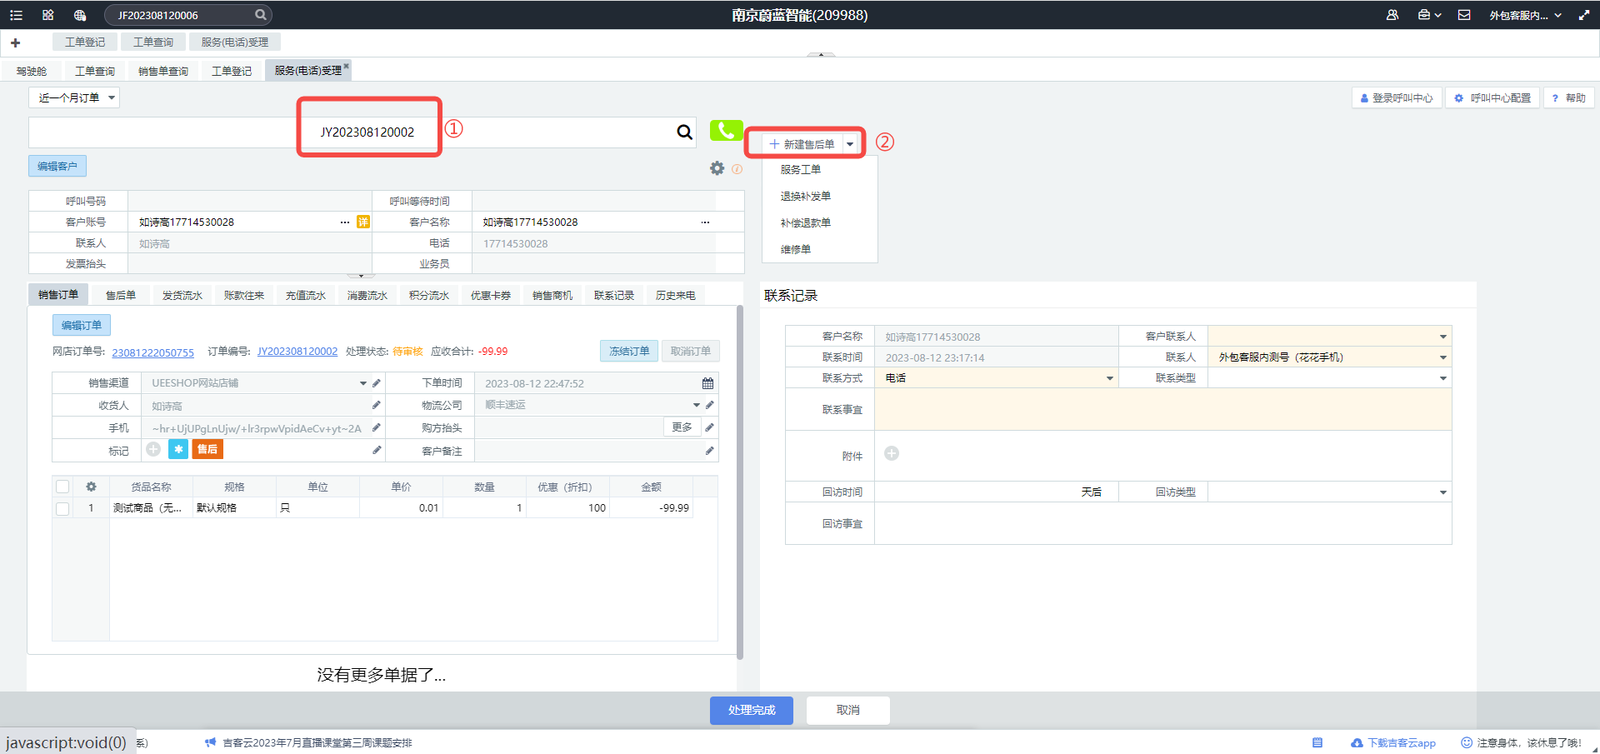Expand the 回访类型 dropdown
Screen dimensions: 1600x754
pos(1442,492)
